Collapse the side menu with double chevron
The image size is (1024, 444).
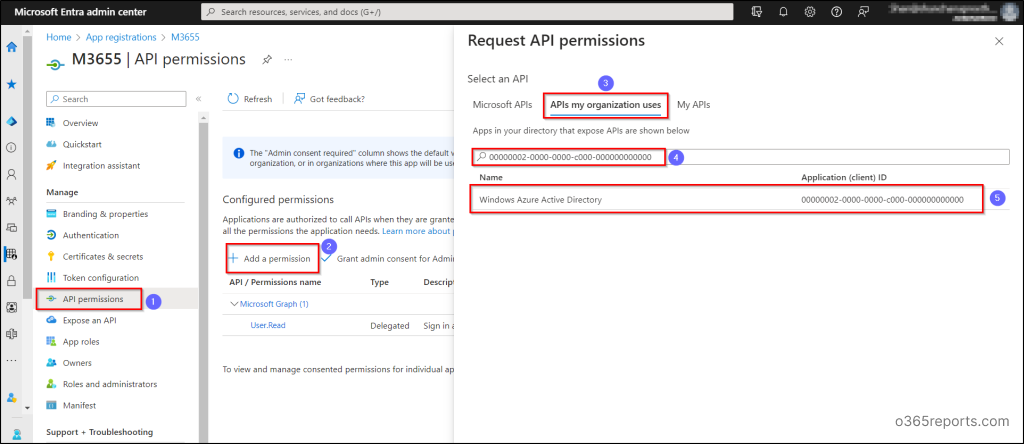[x=198, y=99]
